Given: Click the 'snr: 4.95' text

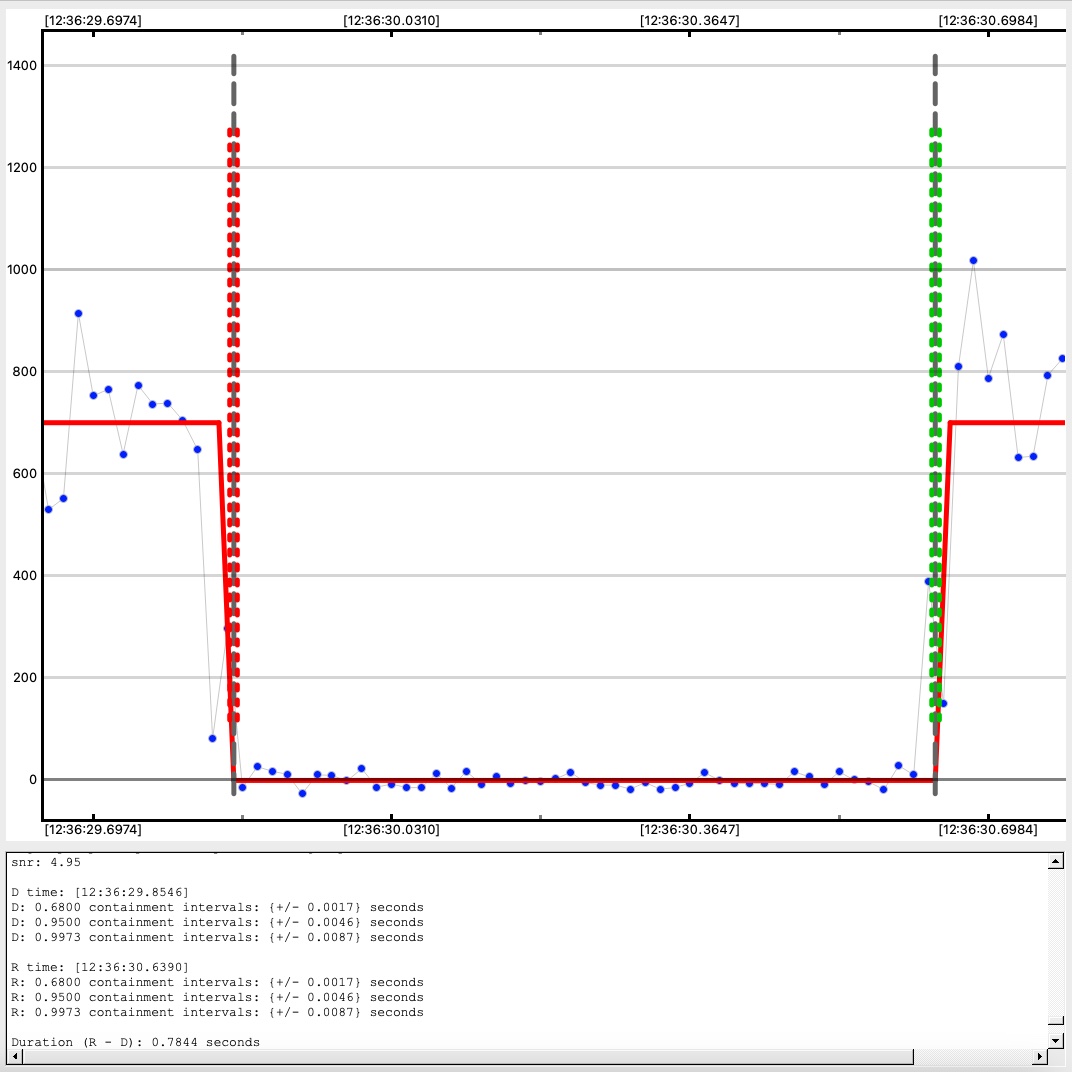Looking at the screenshot, I should pyautogui.click(x=46, y=862).
